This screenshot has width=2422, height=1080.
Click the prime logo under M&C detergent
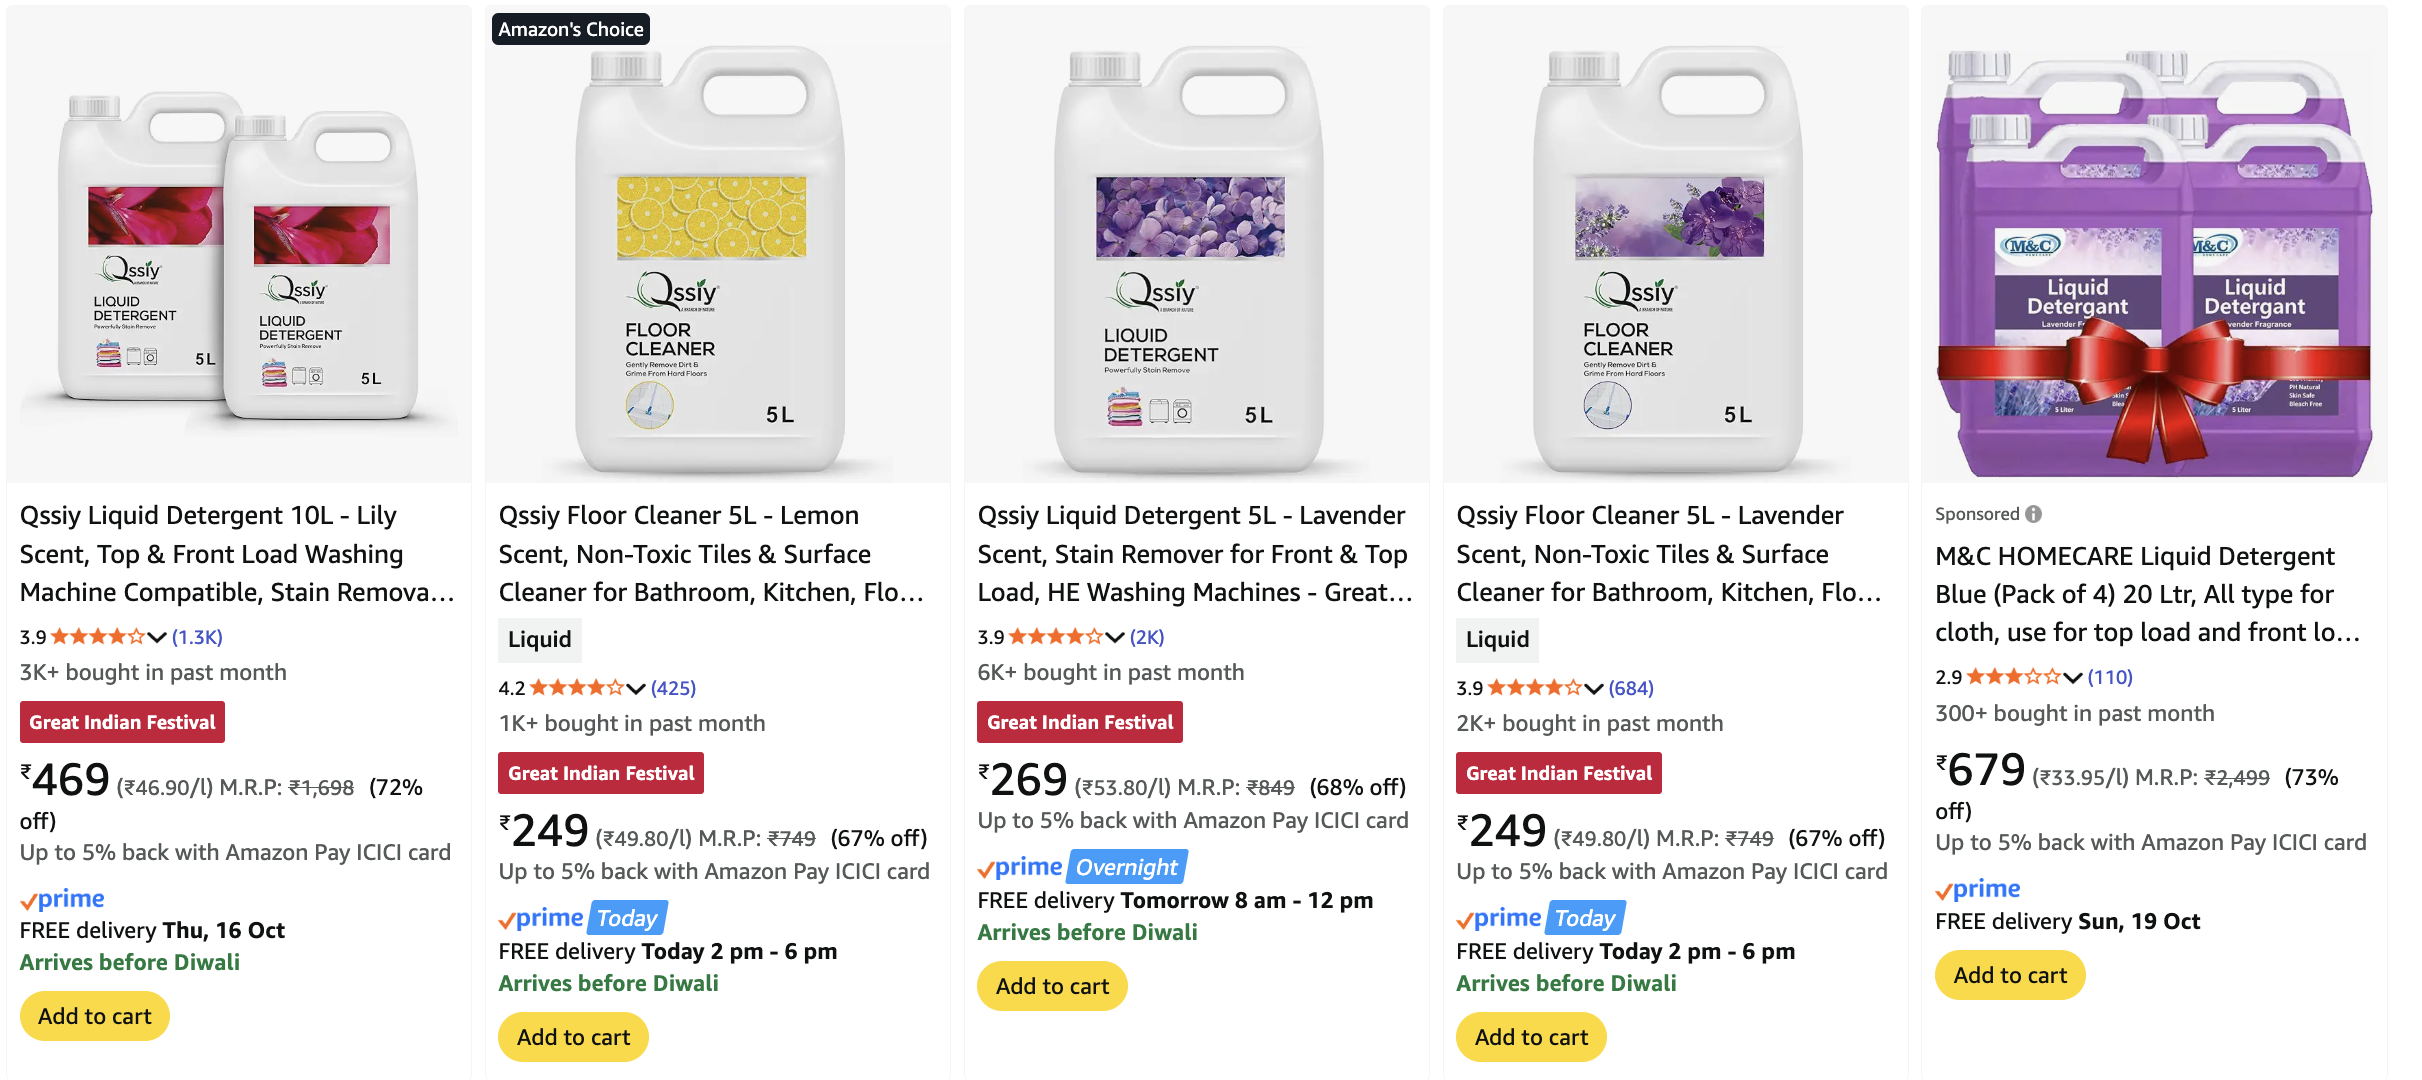point(1978,889)
